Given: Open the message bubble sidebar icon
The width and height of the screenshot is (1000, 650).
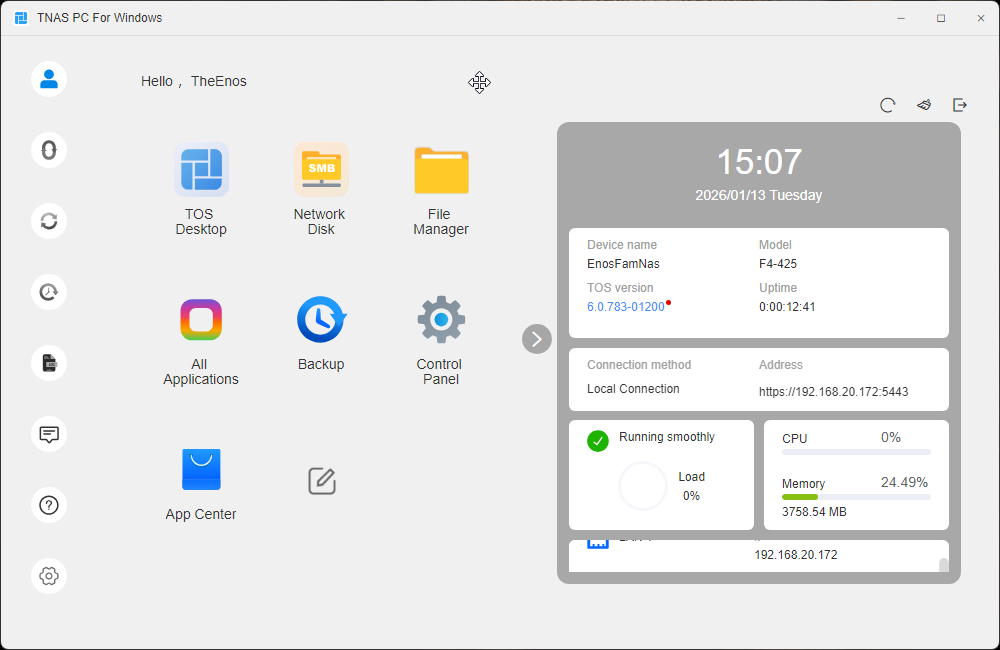Looking at the screenshot, I should 49,434.
